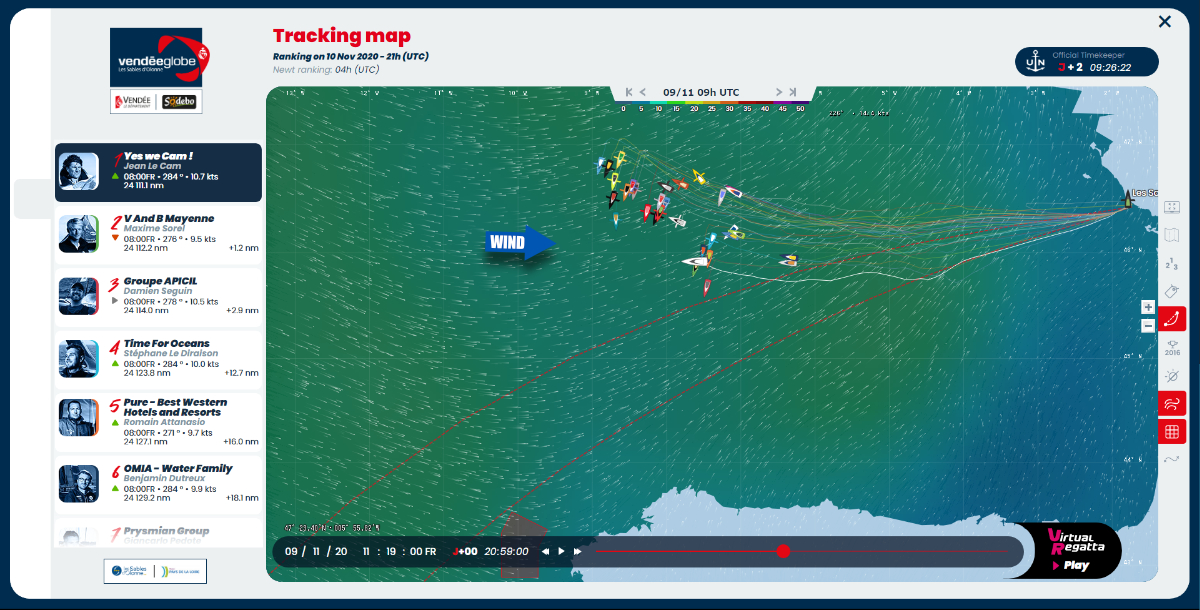Click Benjamin Dutreux skipper photo
Screen dimensions: 1200x610
coord(79,484)
